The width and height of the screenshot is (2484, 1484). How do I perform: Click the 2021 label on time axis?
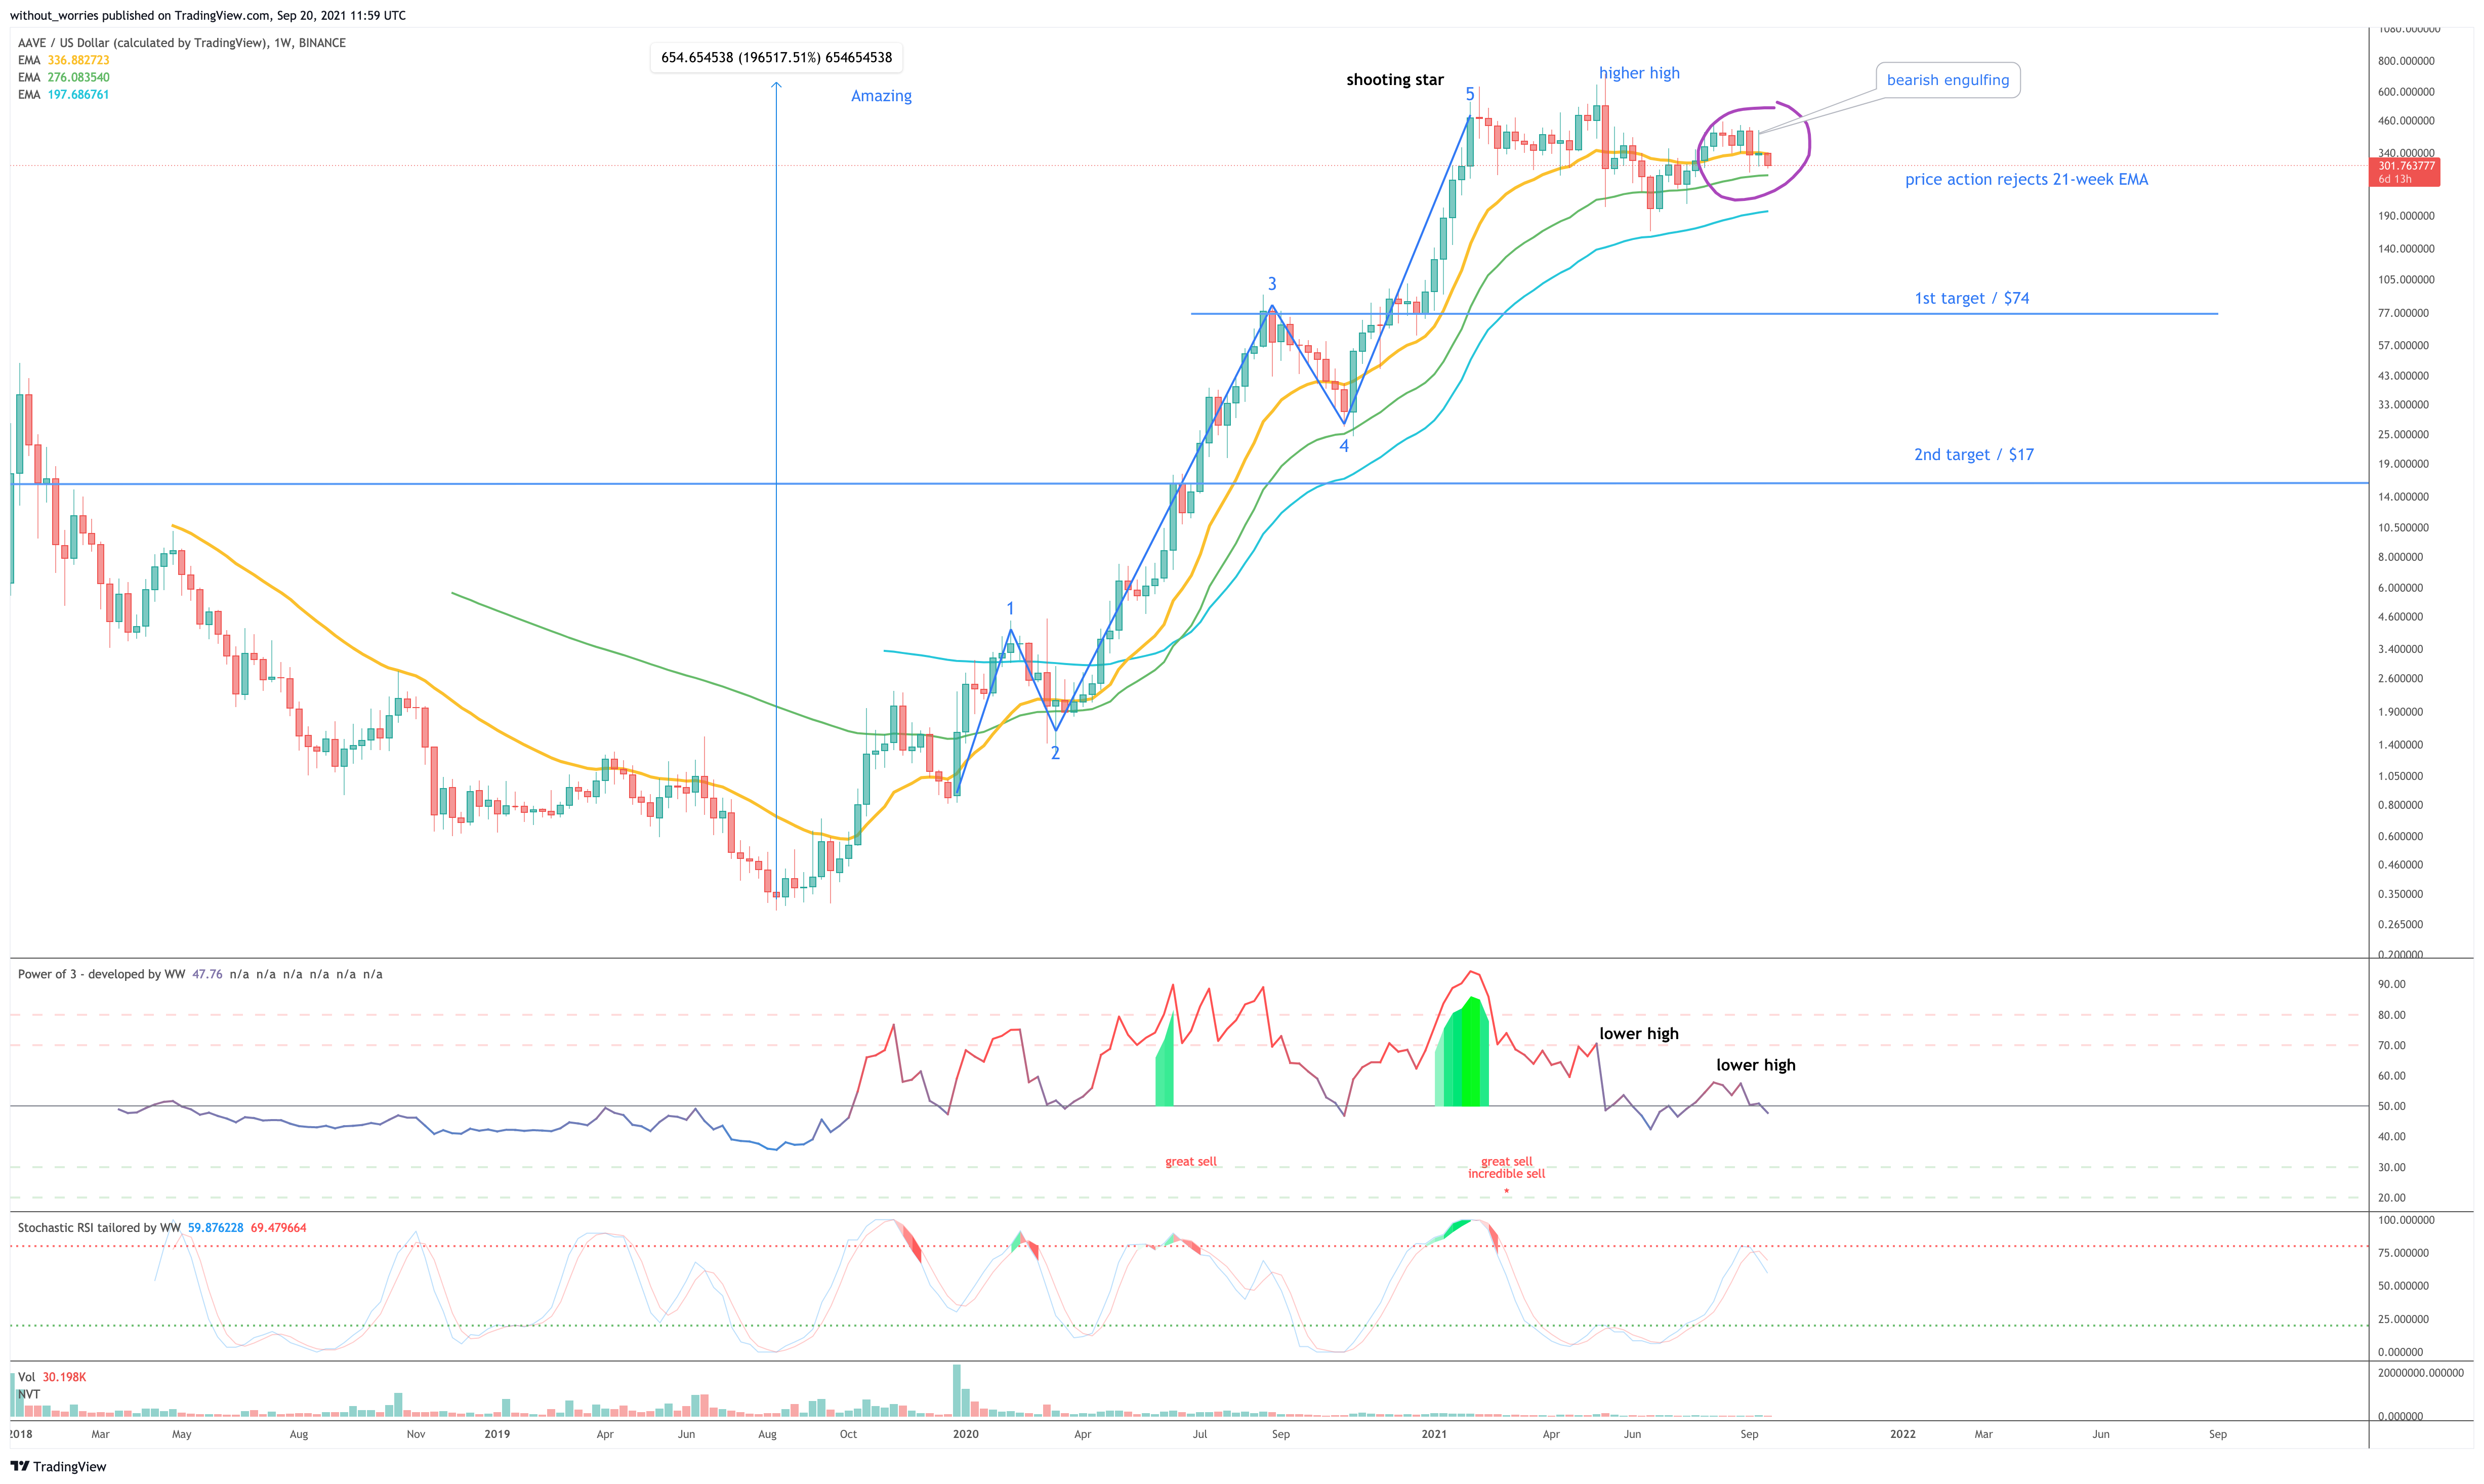[1434, 1434]
